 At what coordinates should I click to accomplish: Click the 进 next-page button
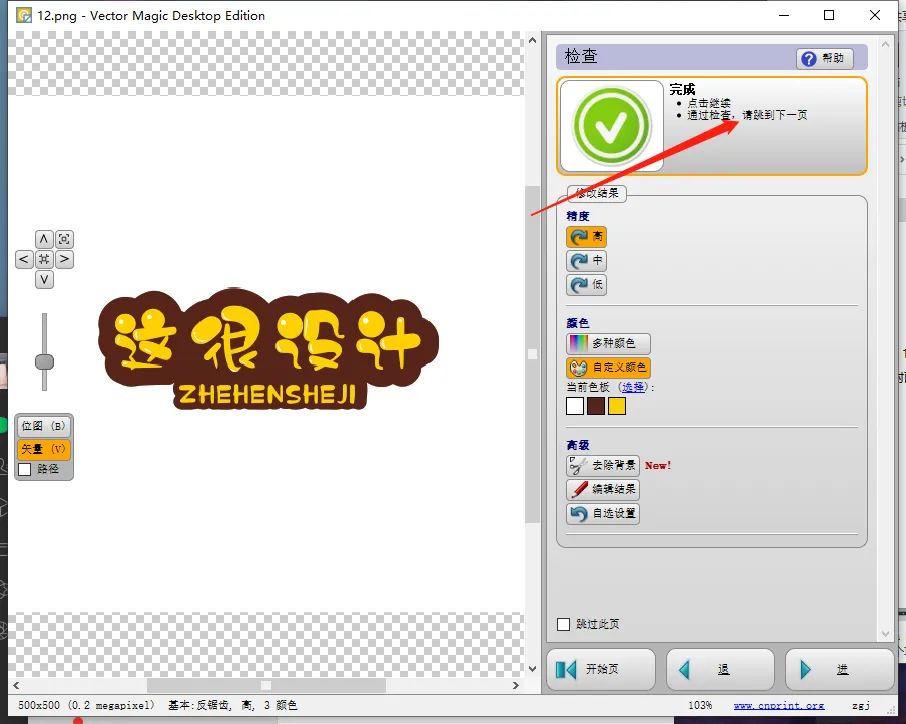click(839, 669)
